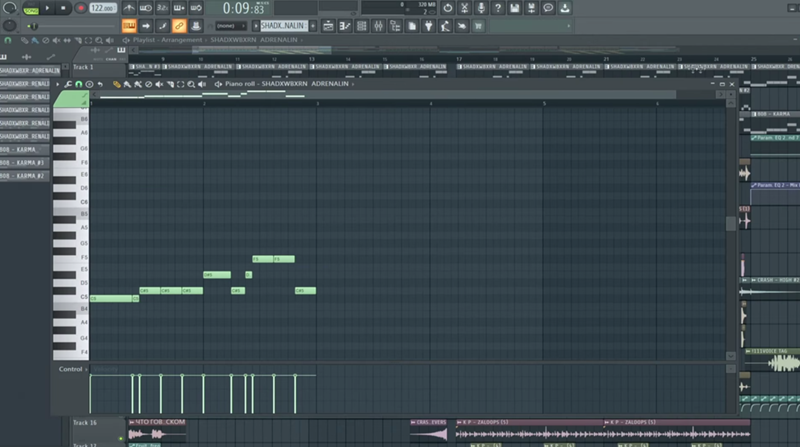Image resolution: width=800 pixels, height=447 pixels.
Task: Open the Channel rack icon
Action: tap(362, 26)
